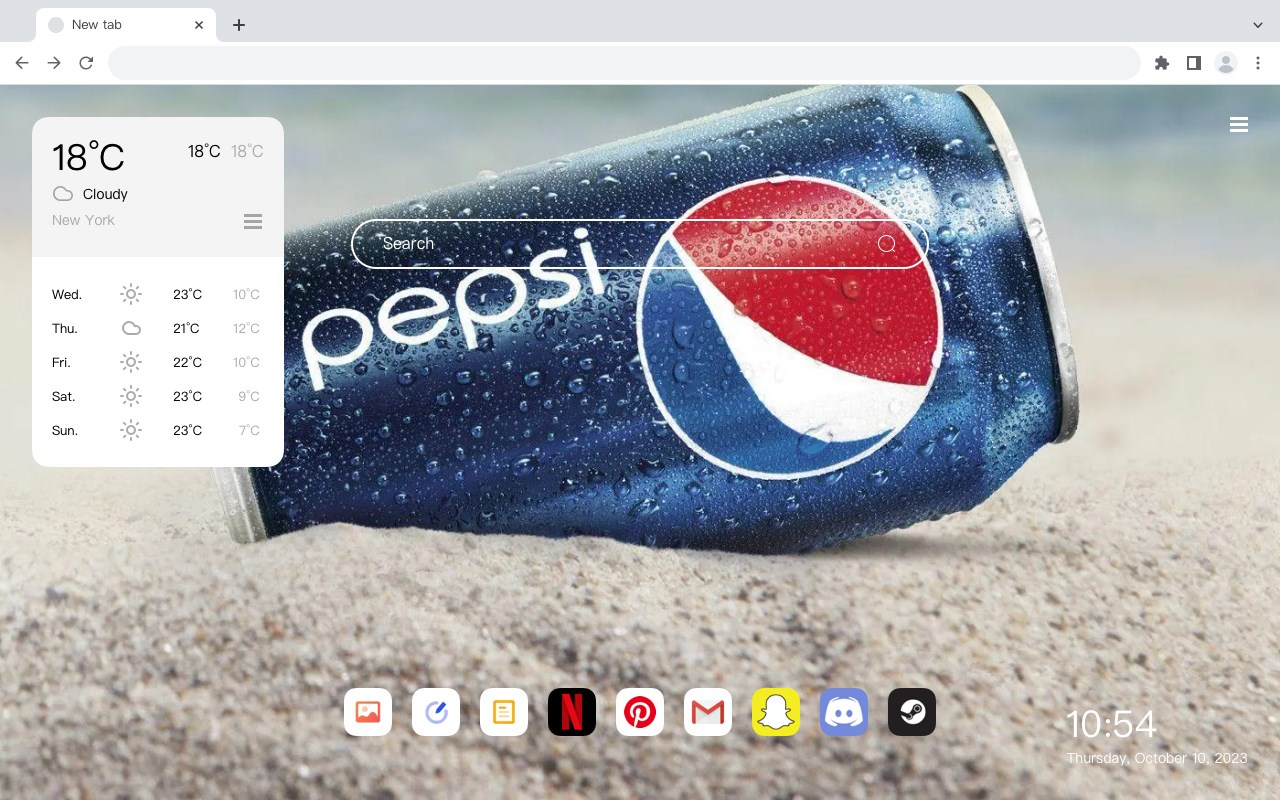Viewport: 1280px width, 800px height.
Task: Open the photo gallery shortcut icon
Action: coord(368,712)
